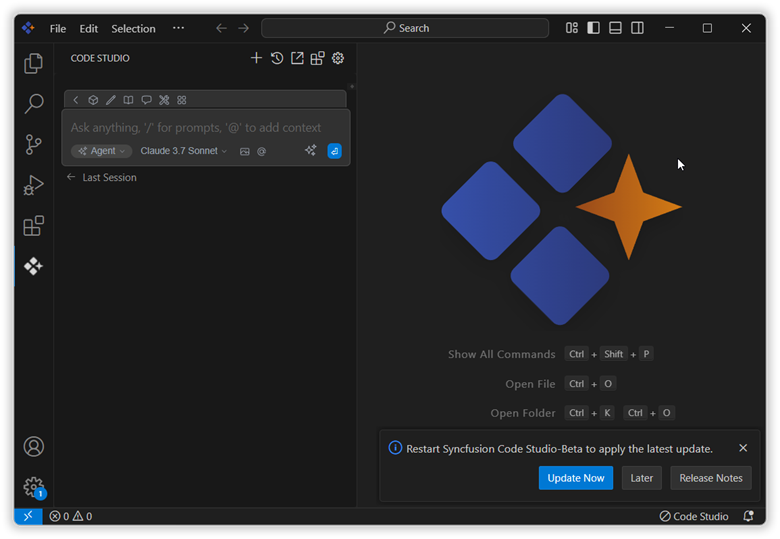This screenshot has height=539, width=780.
Task: Open the File menu
Action: click(x=58, y=28)
